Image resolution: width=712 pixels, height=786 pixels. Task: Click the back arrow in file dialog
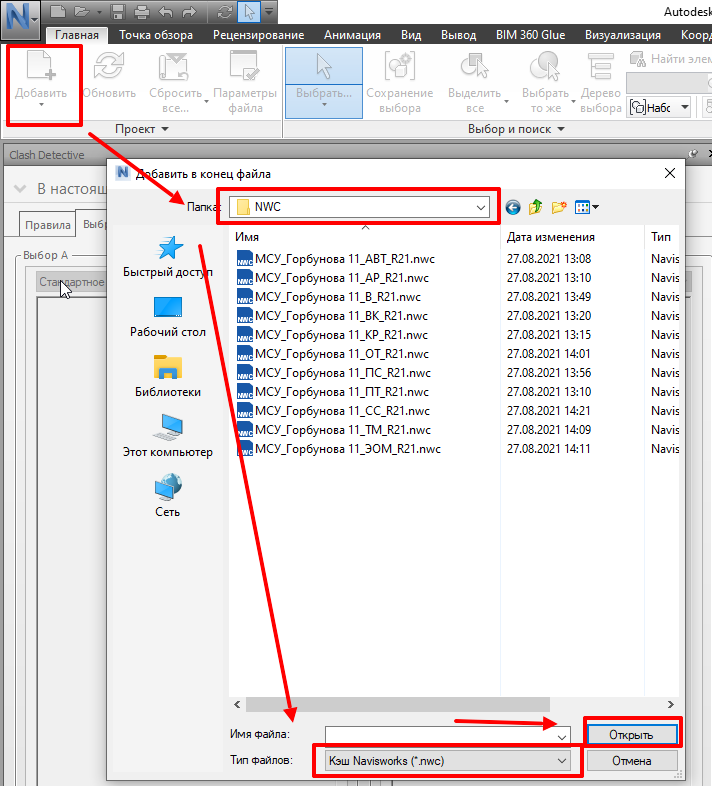[513, 207]
